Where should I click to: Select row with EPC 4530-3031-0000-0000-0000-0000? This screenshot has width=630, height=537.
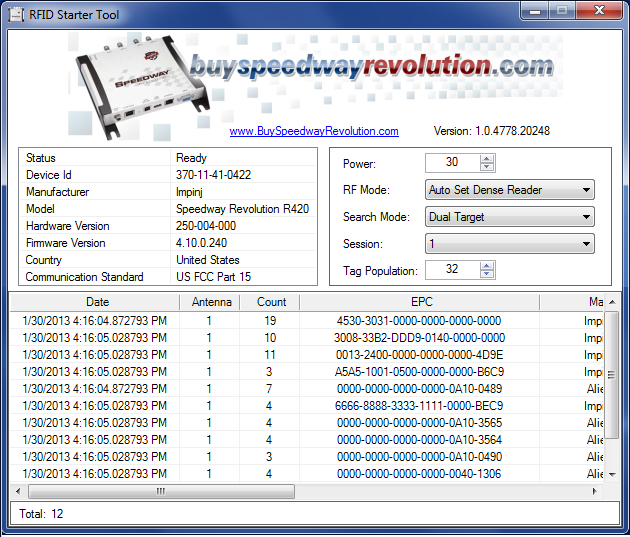click(307, 321)
